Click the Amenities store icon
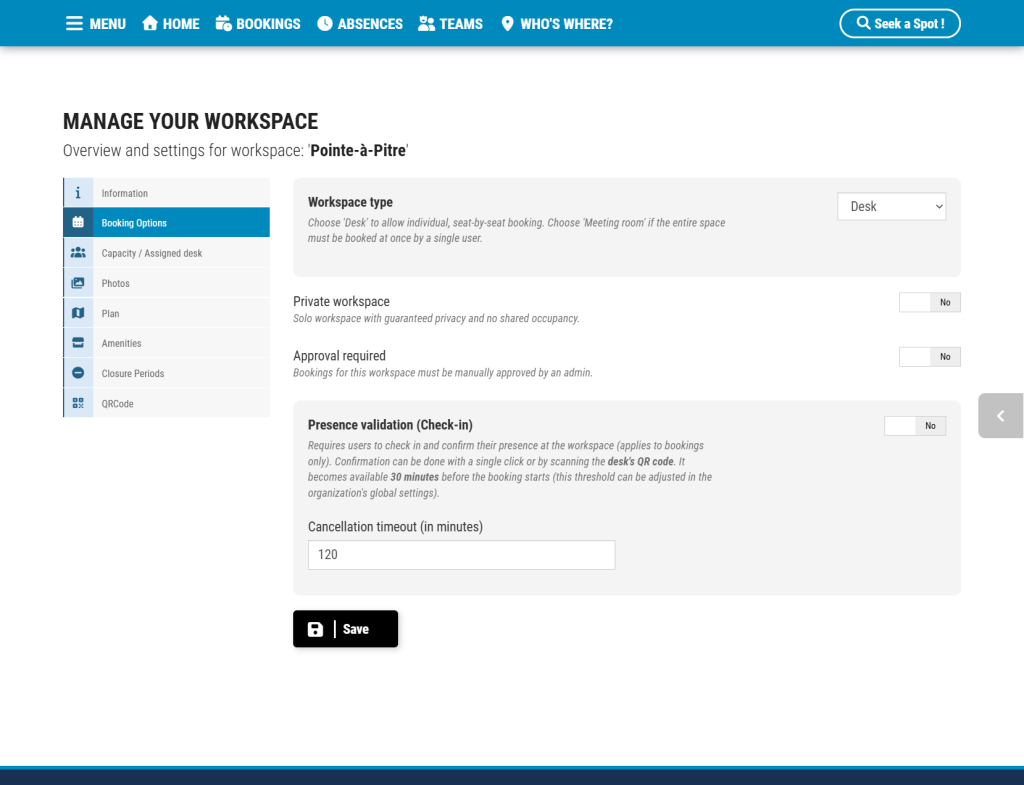The height and width of the screenshot is (785, 1024). (78, 343)
